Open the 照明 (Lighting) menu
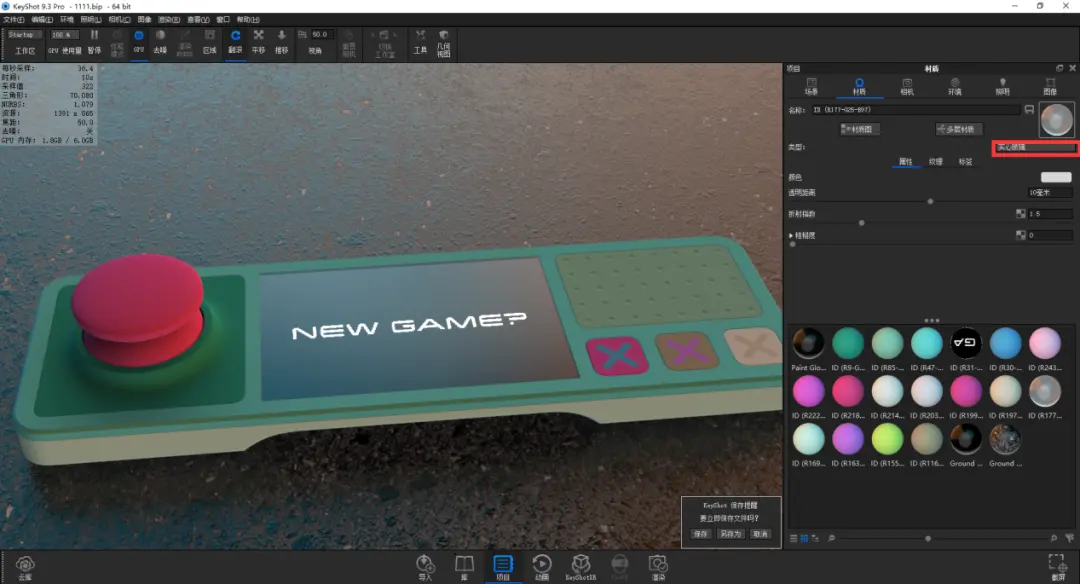 tap(90, 19)
